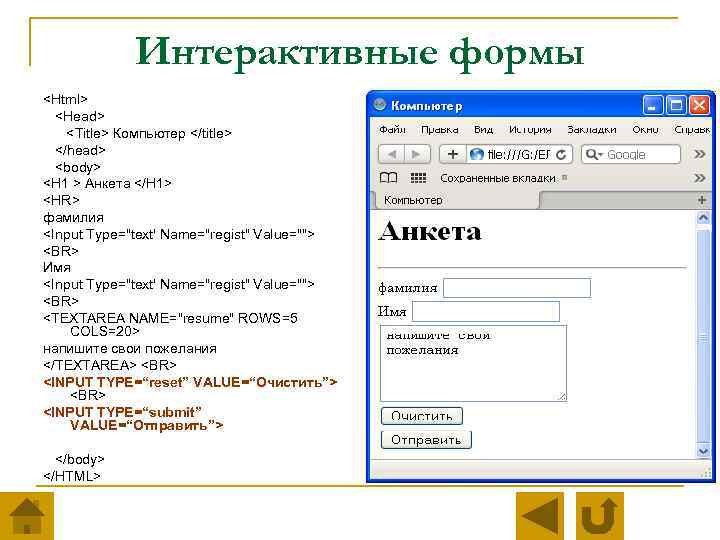The image size is (720, 540).
Task: Click the code line INPUT TYPE submit
Action: point(133,418)
